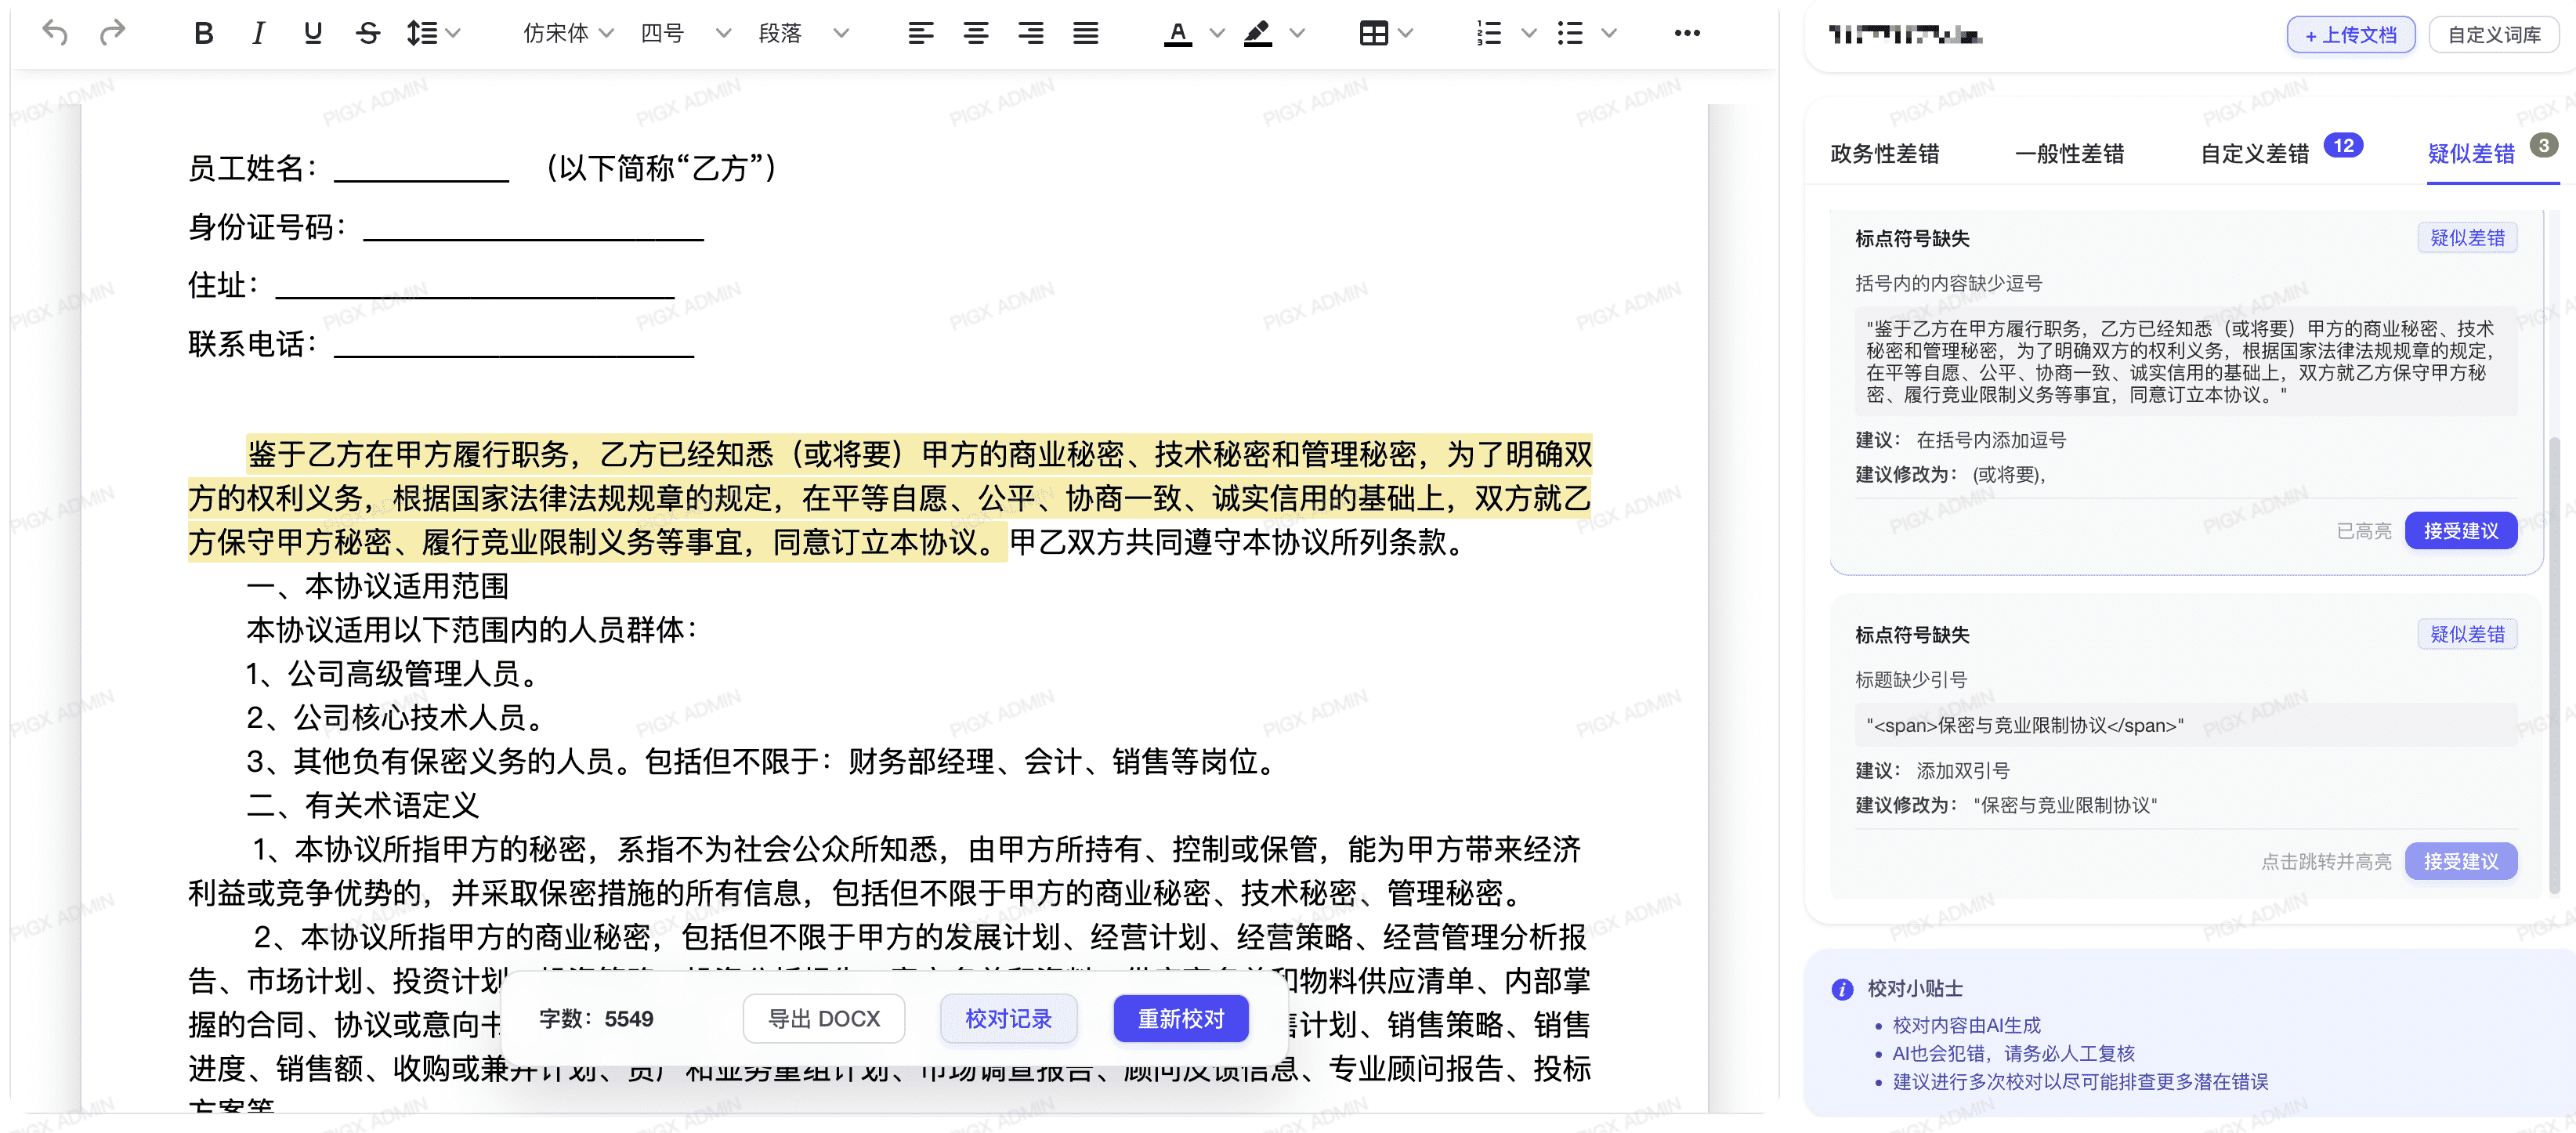
Task: Insert a table
Action: pyautogui.click(x=1374, y=33)
